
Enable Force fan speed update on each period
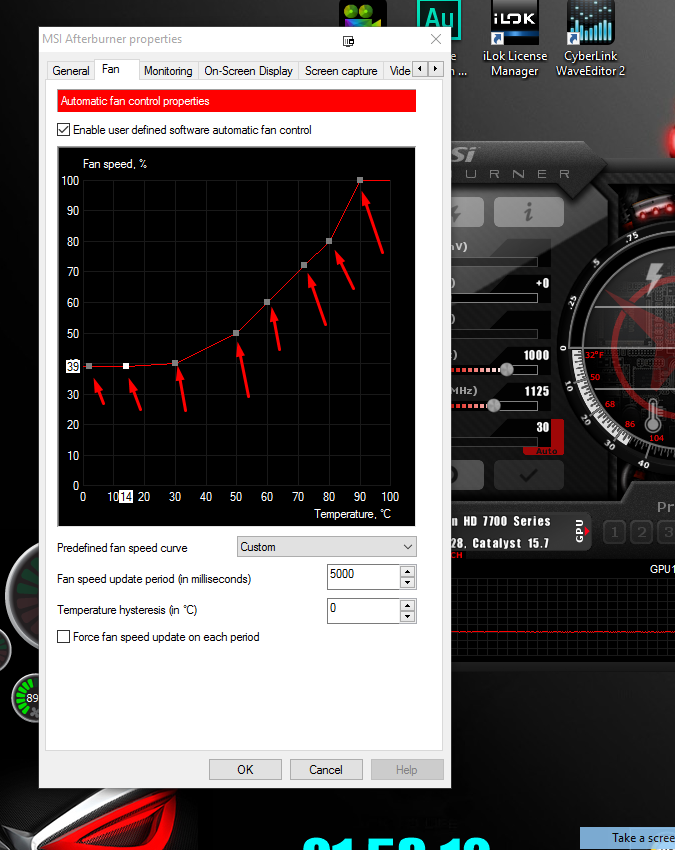pos(63,636)
